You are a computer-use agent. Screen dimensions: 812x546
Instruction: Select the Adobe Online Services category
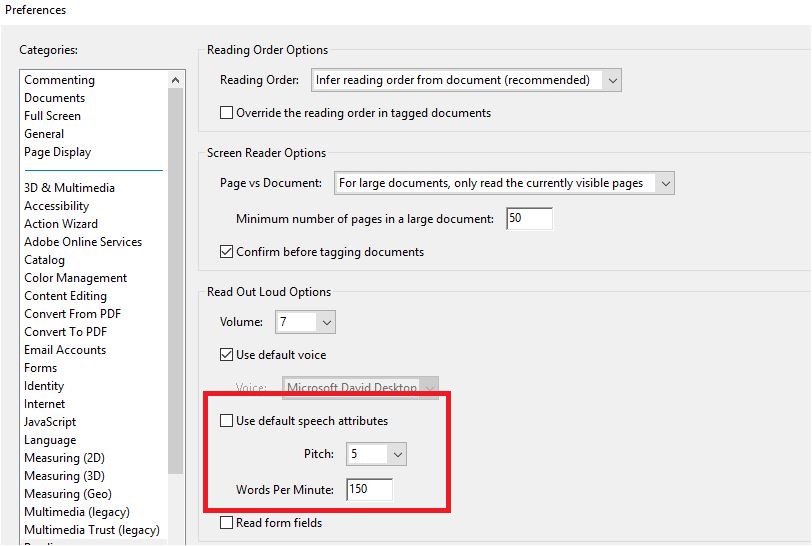tap(83, 242)
